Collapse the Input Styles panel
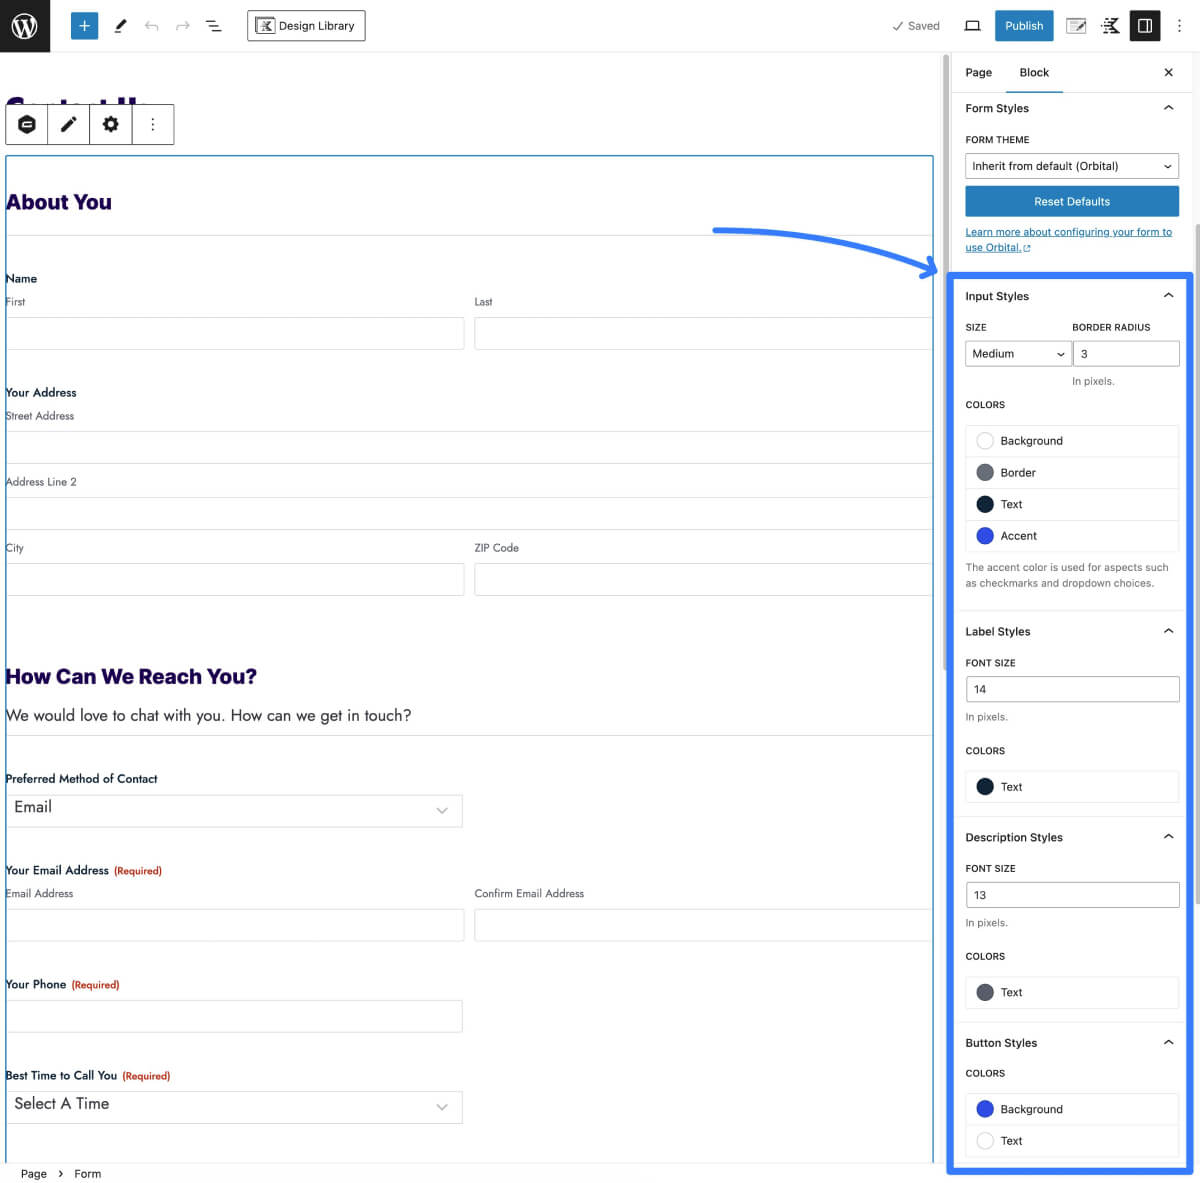1200x1183 pixels. (x=1072, y=296)
